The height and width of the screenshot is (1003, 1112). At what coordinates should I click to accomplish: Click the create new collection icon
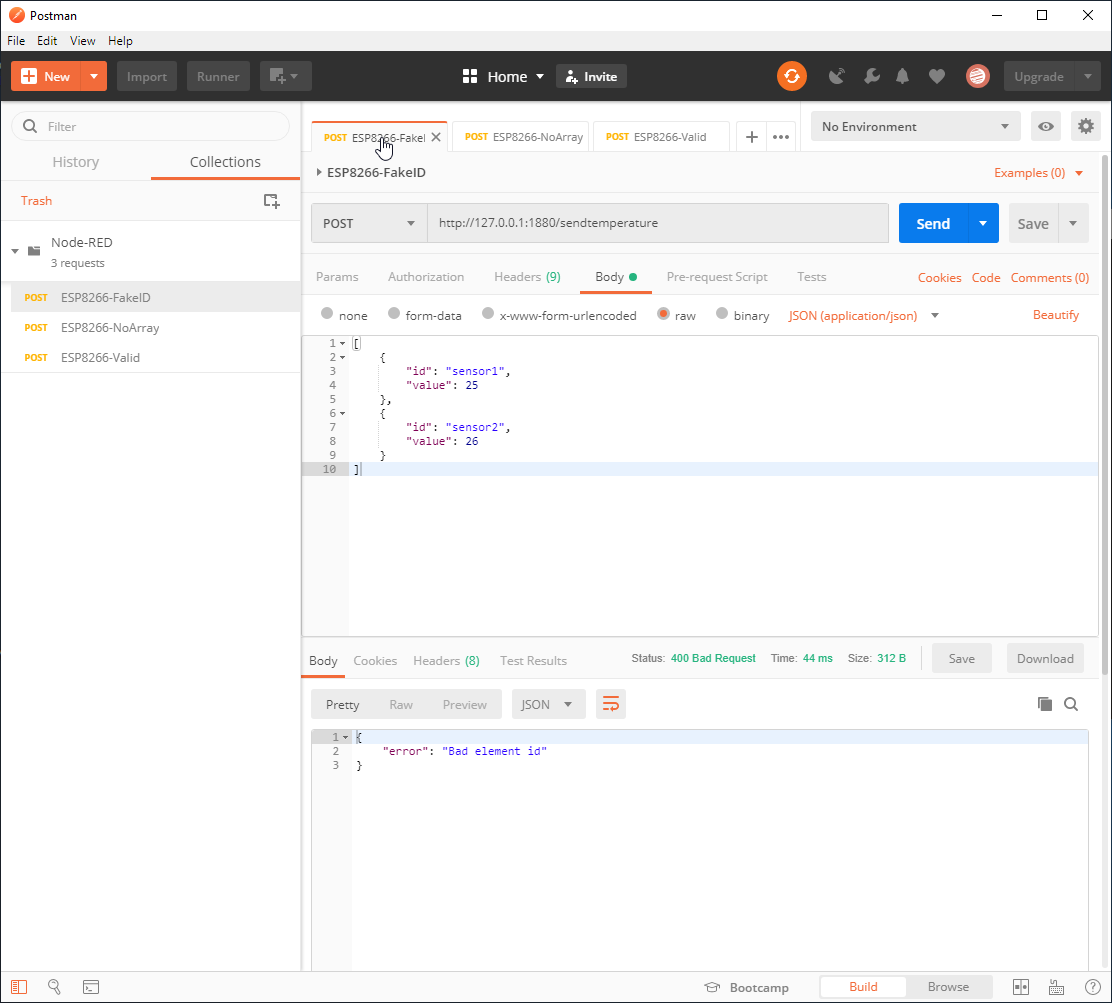[x=272, y=201]
